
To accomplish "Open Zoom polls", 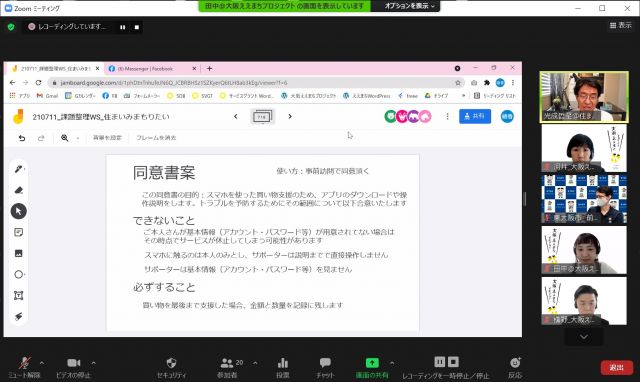I will [282, 367].
